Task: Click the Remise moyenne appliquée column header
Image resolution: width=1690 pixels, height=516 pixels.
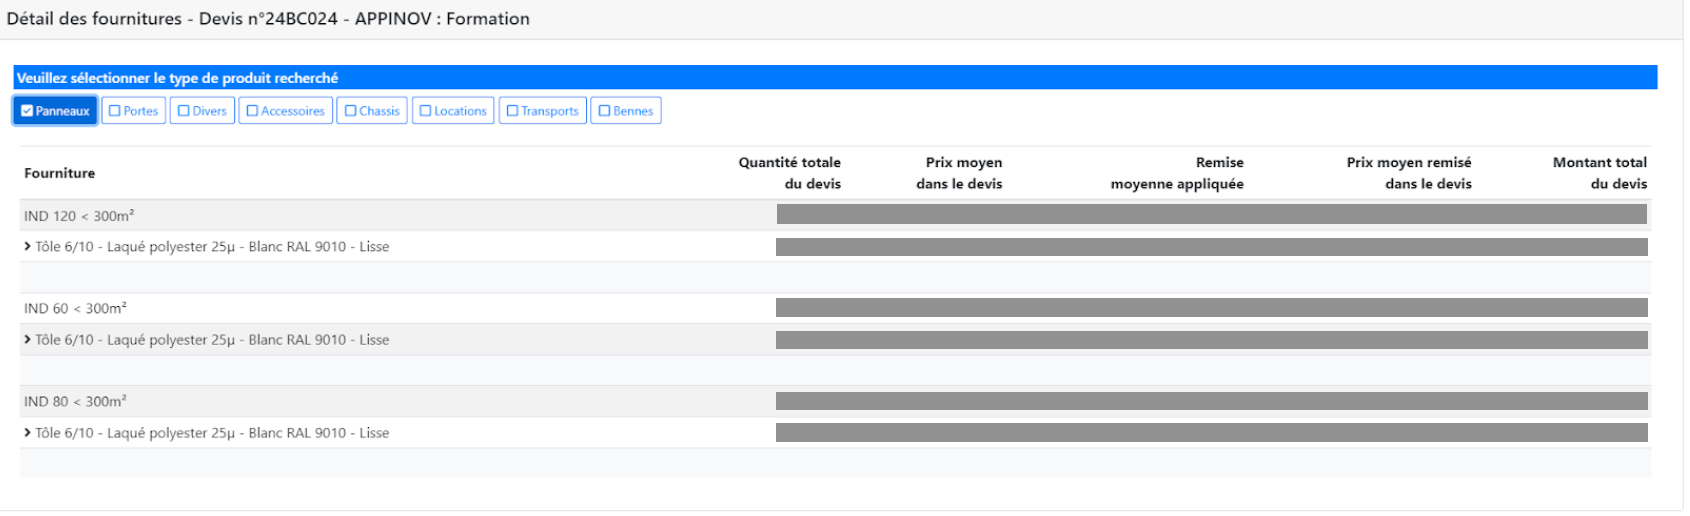Action: 1177,173
